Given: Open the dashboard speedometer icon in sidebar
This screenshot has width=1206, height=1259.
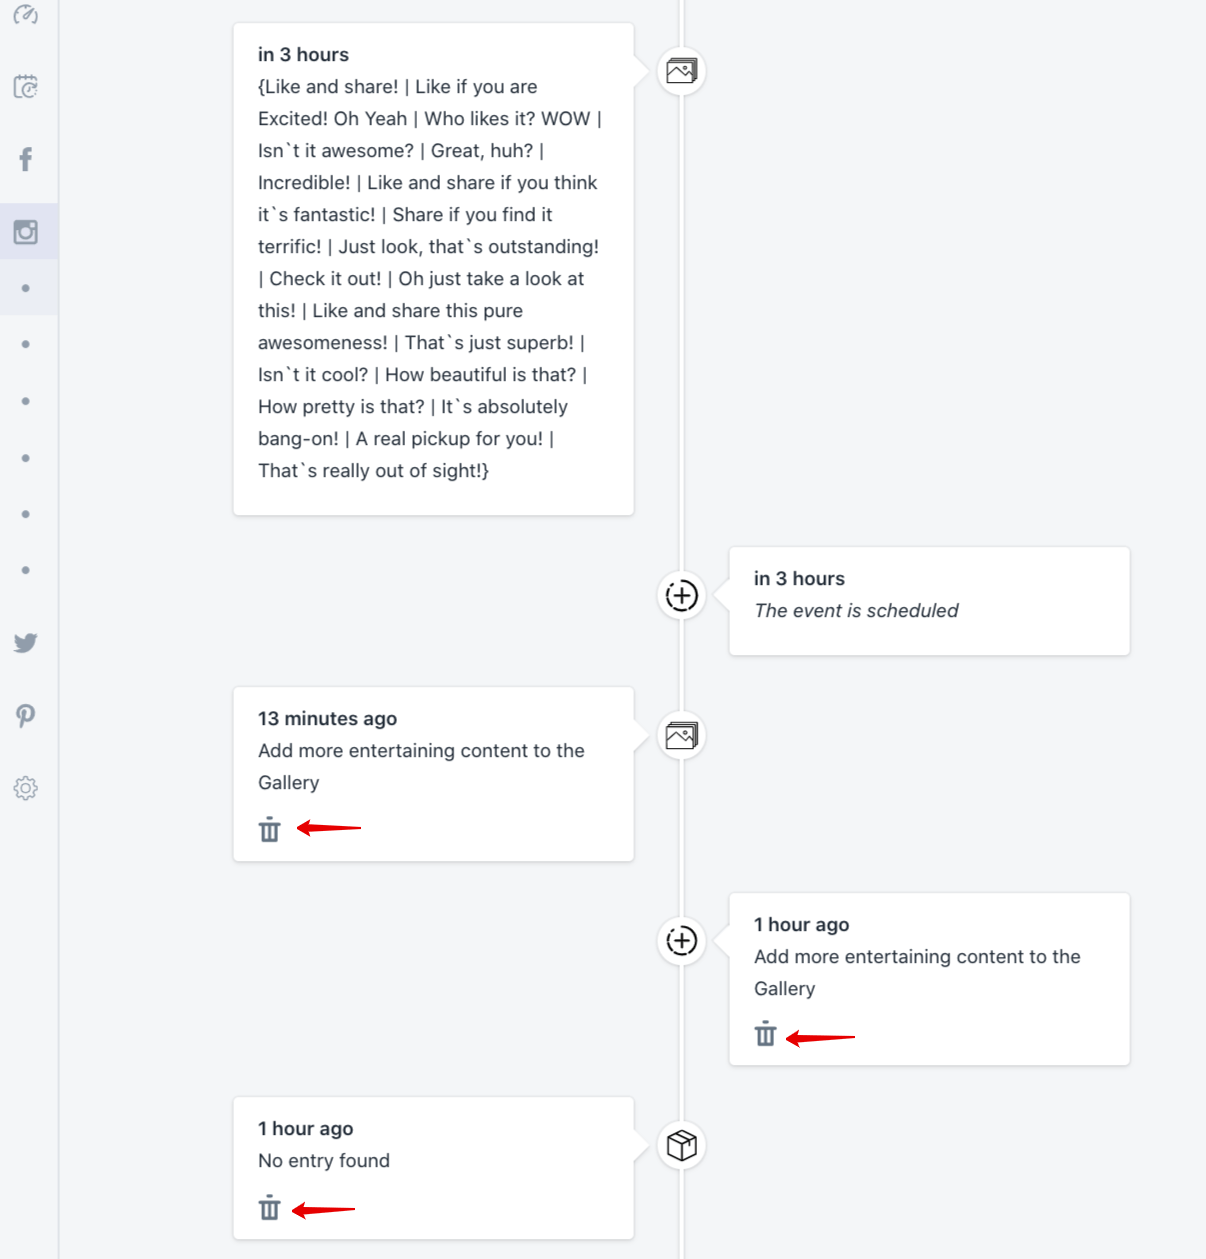Looking at the screenshot, I should click(x=26, y=14).
